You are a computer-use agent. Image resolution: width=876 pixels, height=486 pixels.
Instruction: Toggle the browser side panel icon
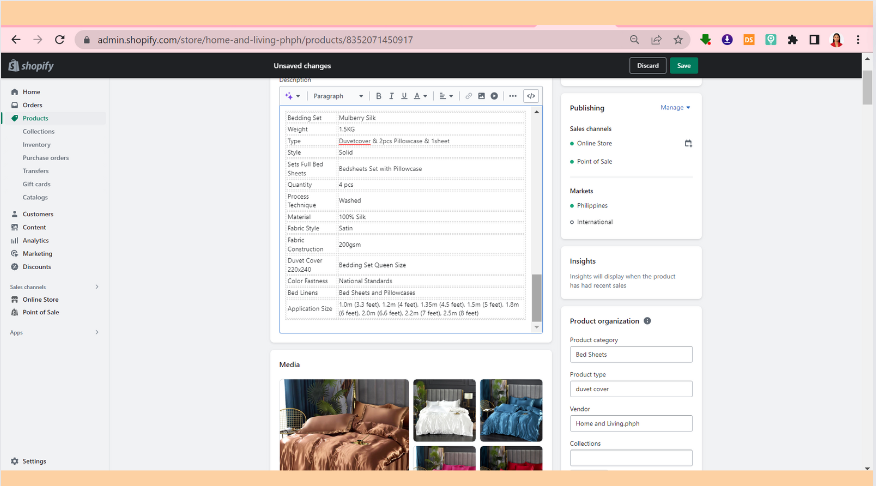tap(814, 40)
